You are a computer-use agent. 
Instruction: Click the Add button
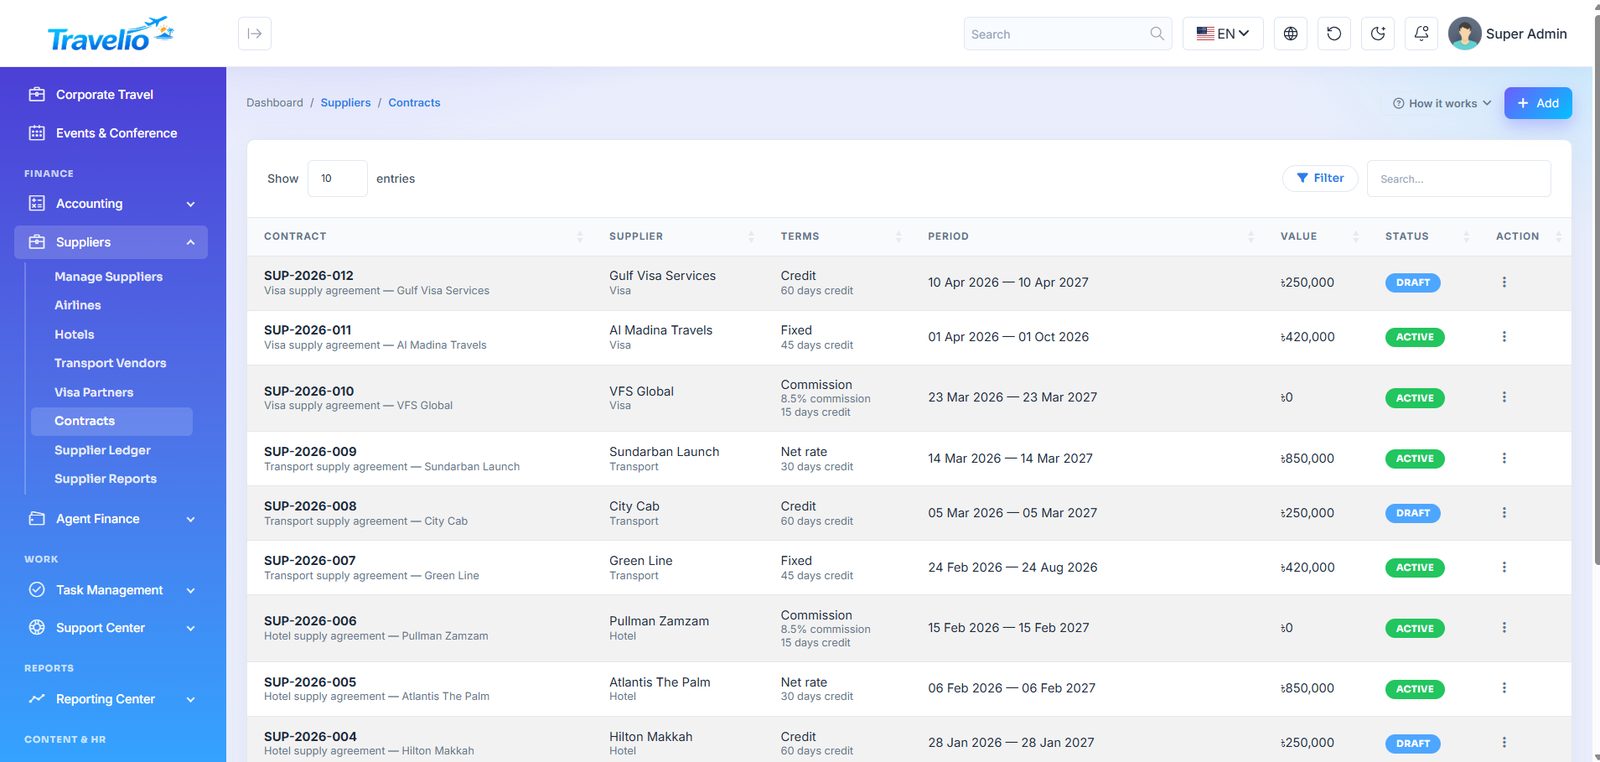1538,103
